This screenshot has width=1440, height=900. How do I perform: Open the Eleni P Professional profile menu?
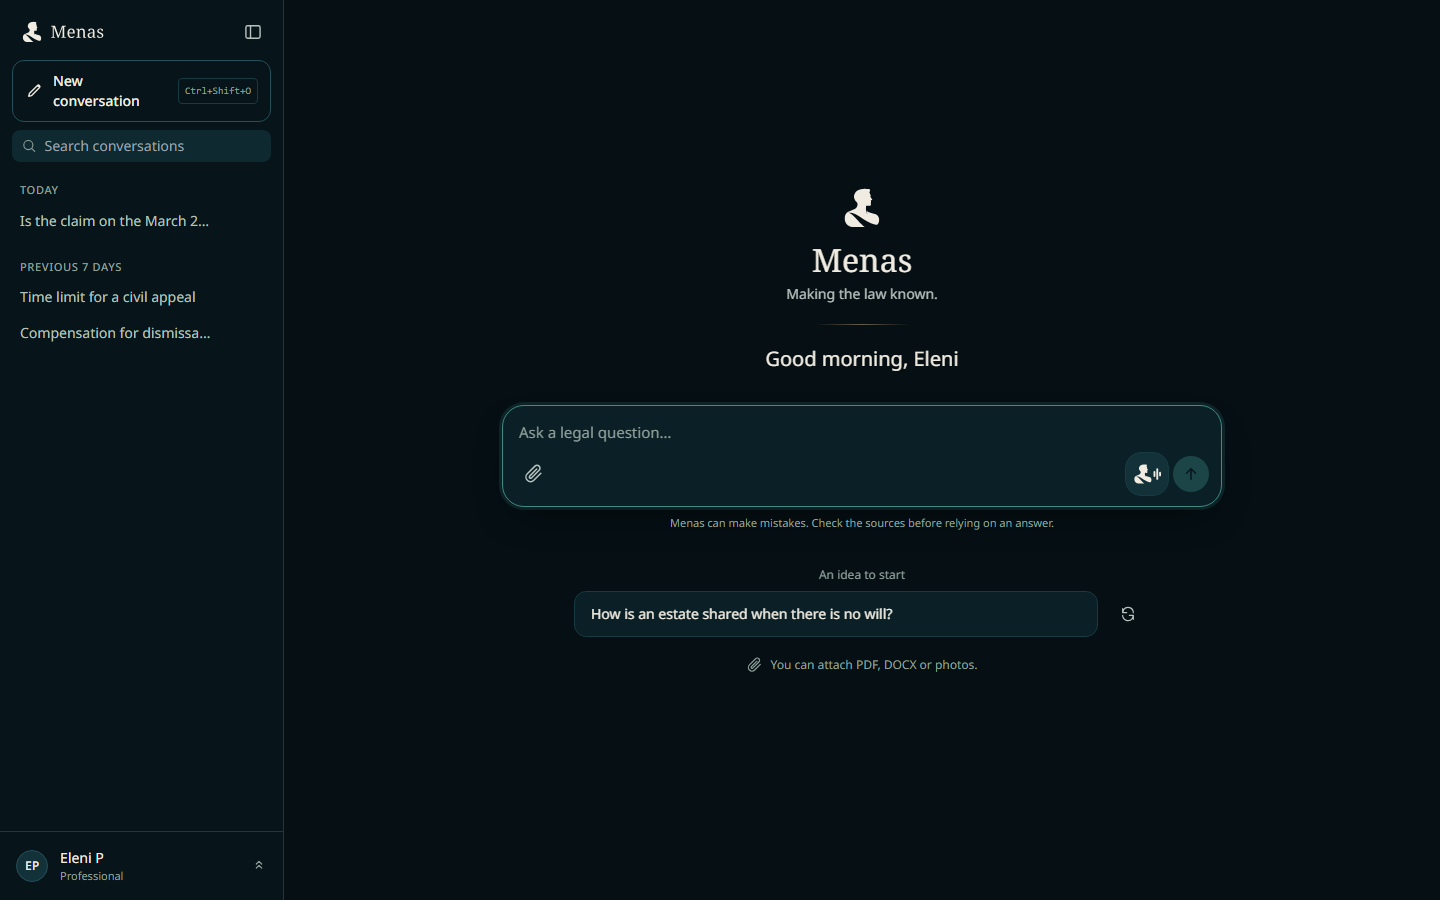(x=141, y=866)
